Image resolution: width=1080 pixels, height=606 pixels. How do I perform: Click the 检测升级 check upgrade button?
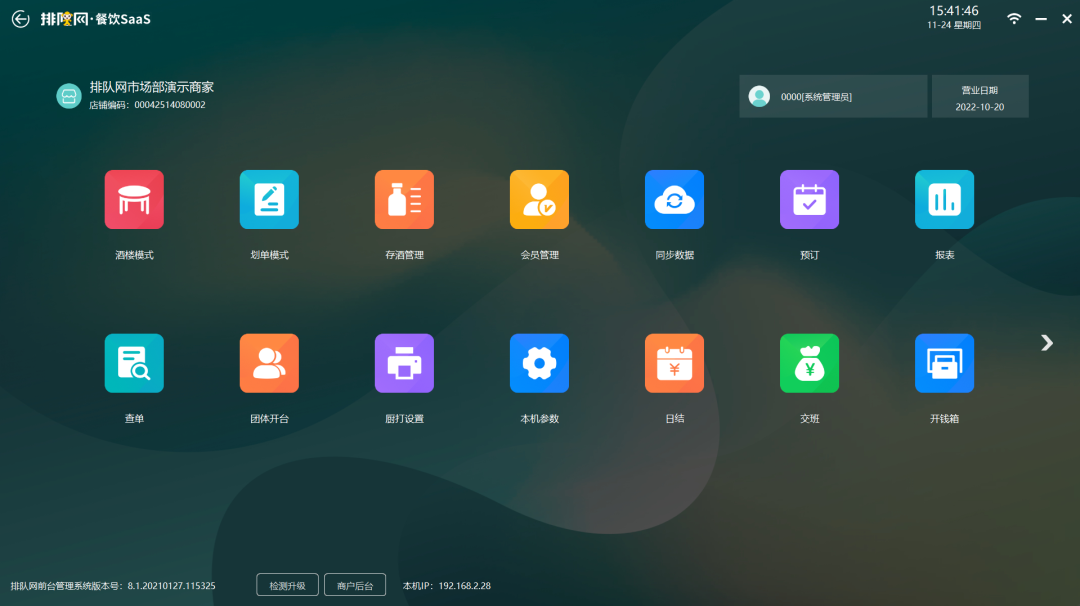(288, 585)
